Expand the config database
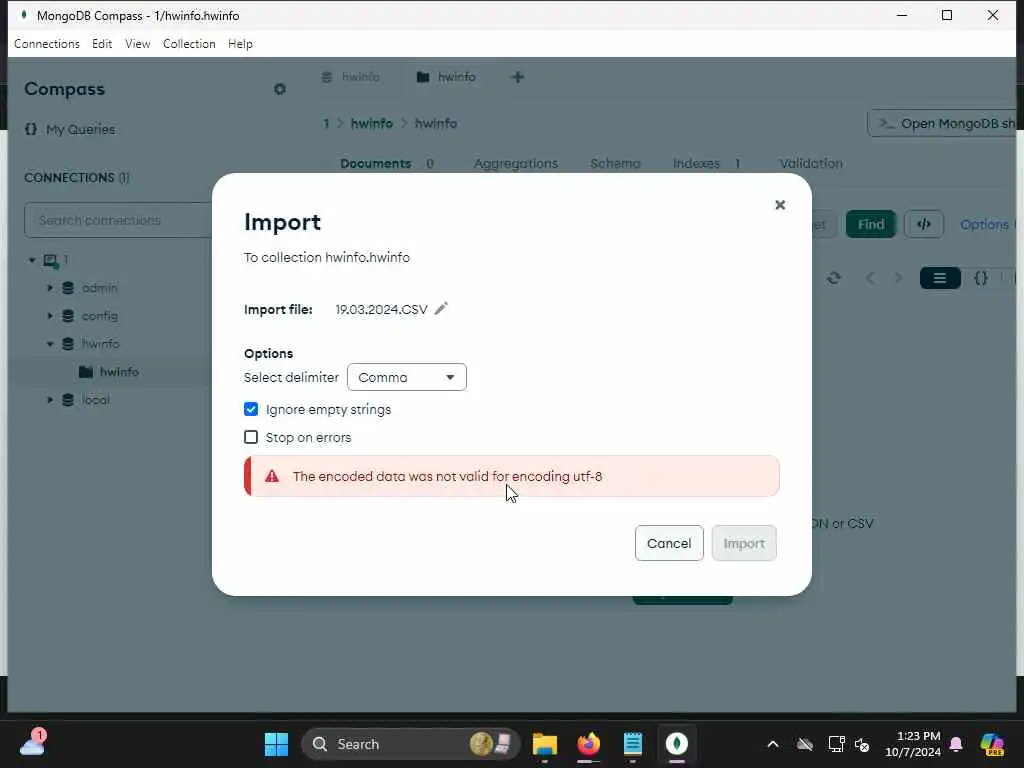The image size is (1024, 768). 50,315
